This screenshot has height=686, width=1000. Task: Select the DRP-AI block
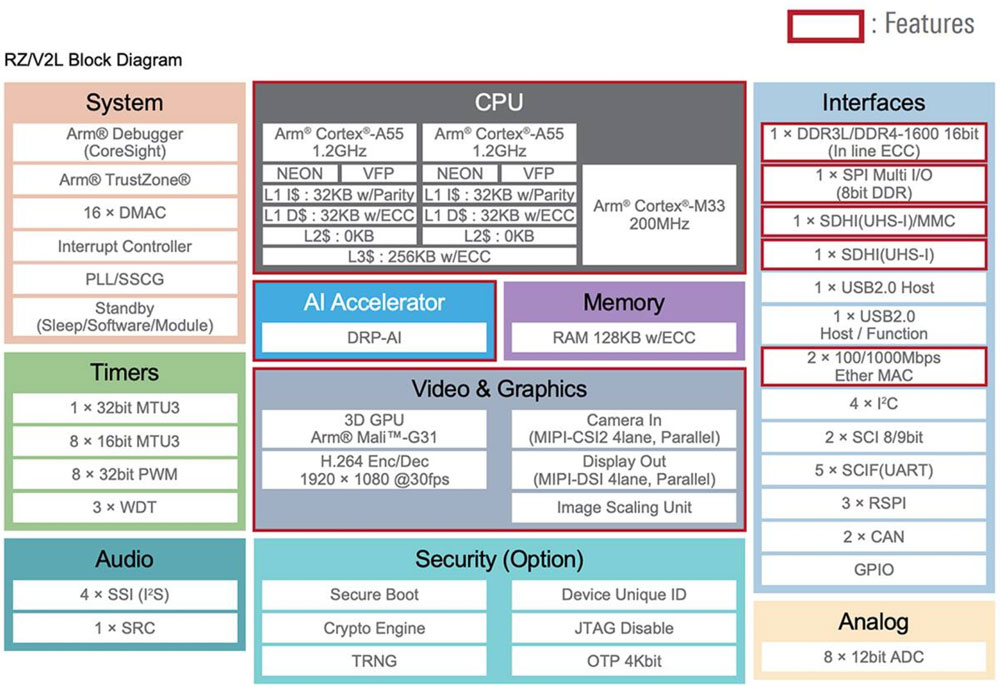373,338
